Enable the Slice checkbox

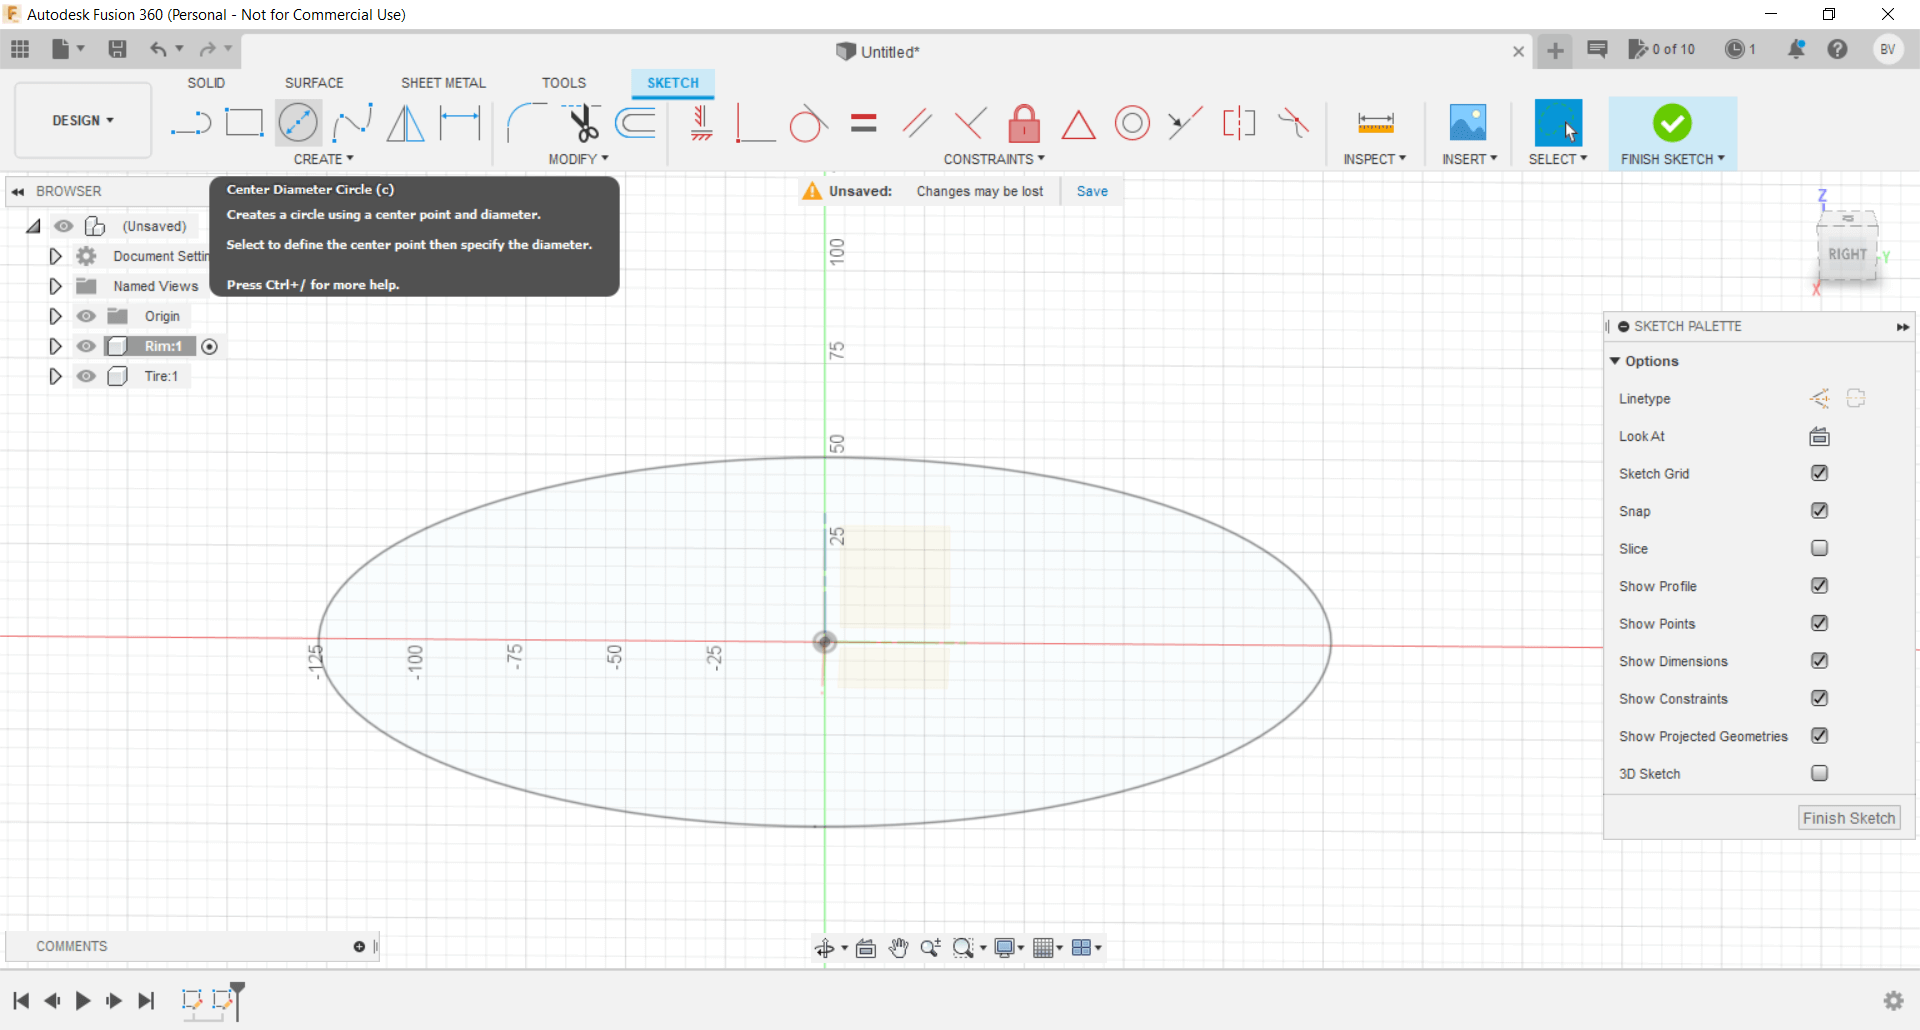[x=1819, y=548]
